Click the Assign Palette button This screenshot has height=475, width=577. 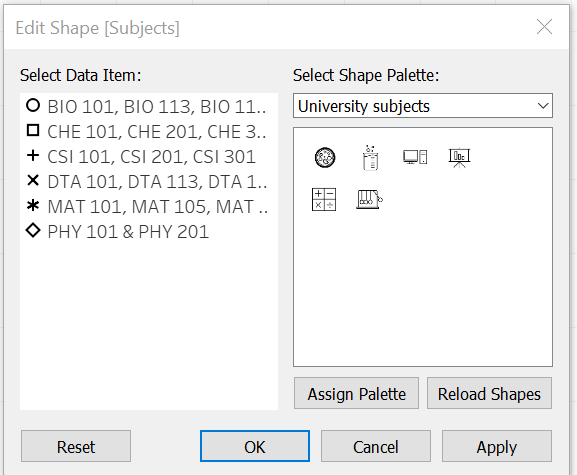pyautogui.click(x=356, y=393)
